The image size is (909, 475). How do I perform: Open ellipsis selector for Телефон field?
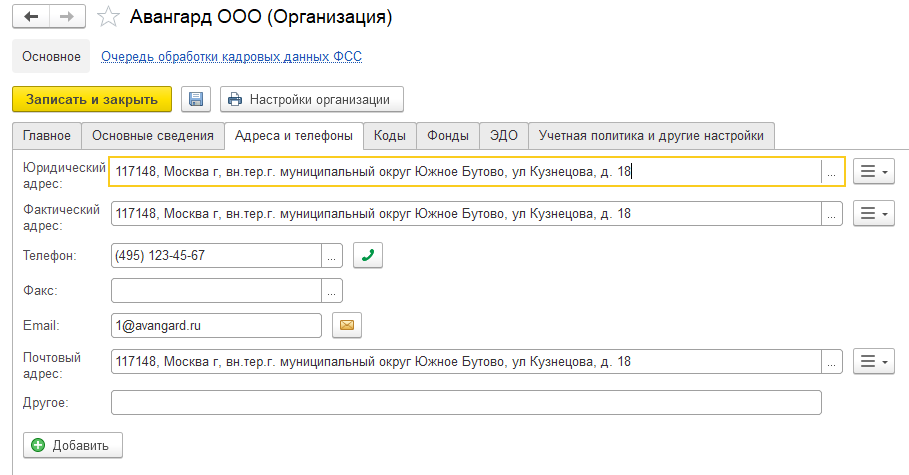tap(332, 255)
